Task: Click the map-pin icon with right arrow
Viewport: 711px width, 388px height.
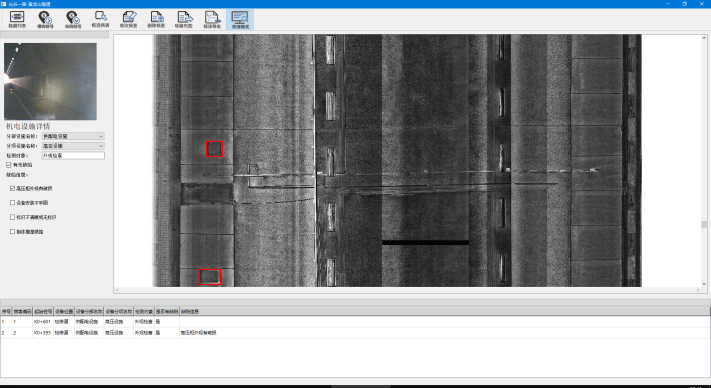Action: pos(45,19)
